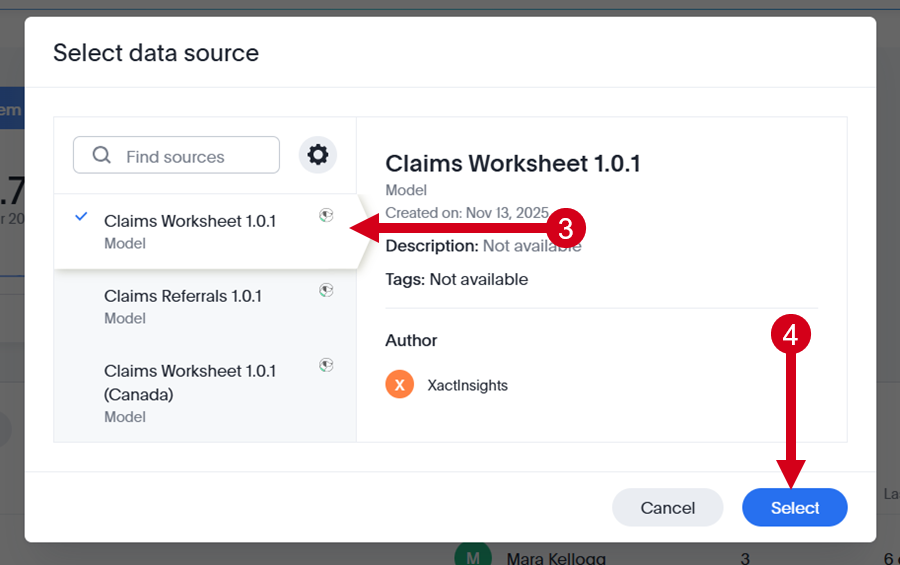Click the Select button
The image size is (900, 565).
coord(794,508)
